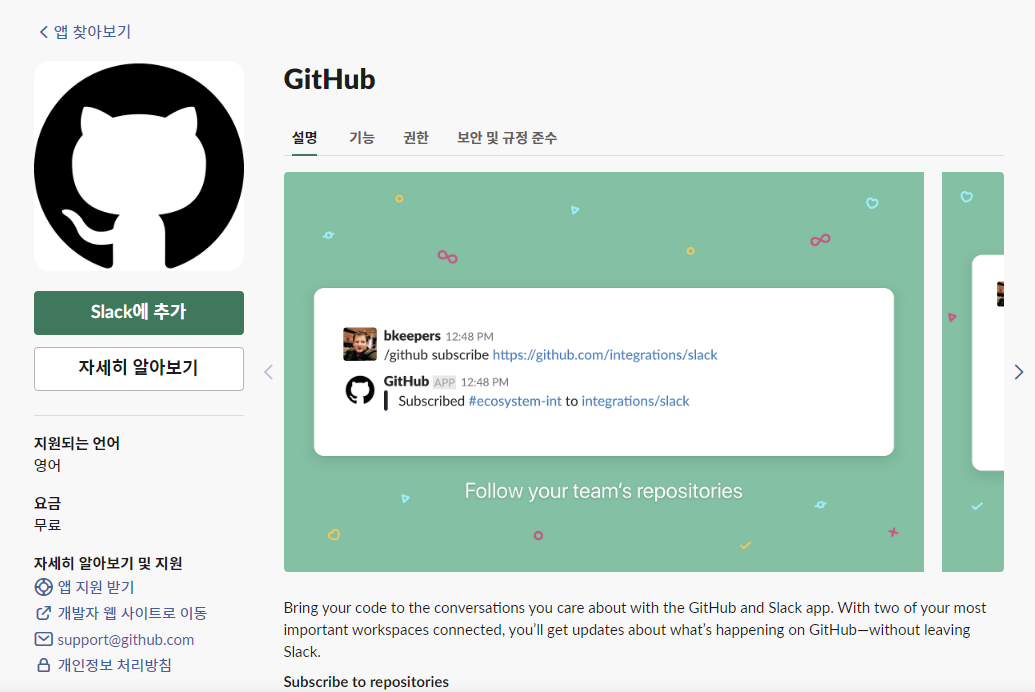
Task: Click the lock icon beside 개인정보 처리방침
Action: click(x=44, y=665)
